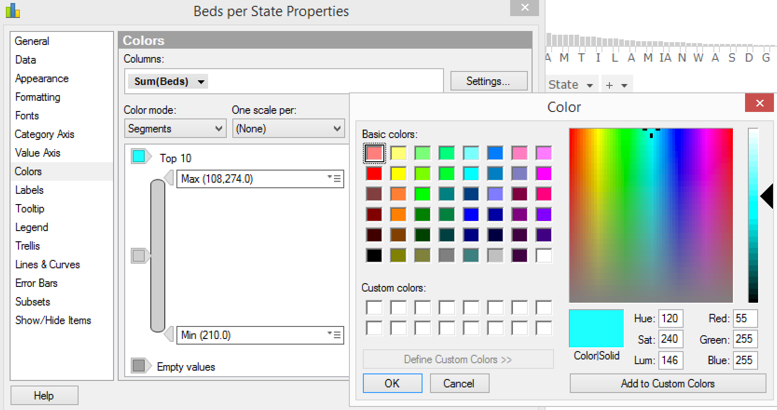Open the One scale per dropdown

pyautogui.click(x=287, y=128)
